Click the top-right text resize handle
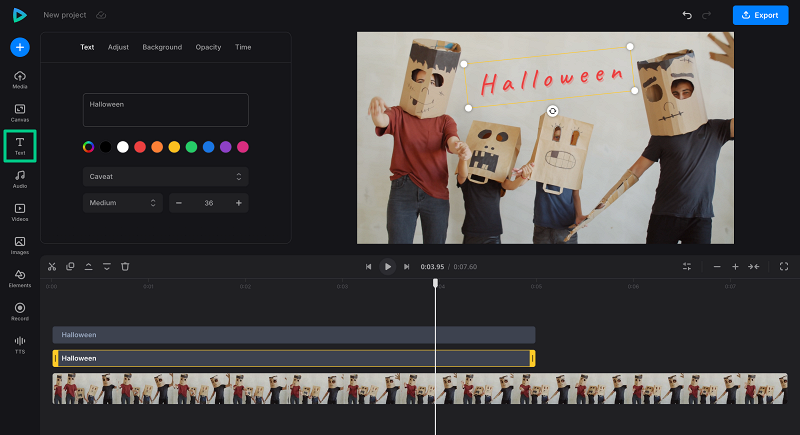800x435 pixels. click(x=630, y=46)
